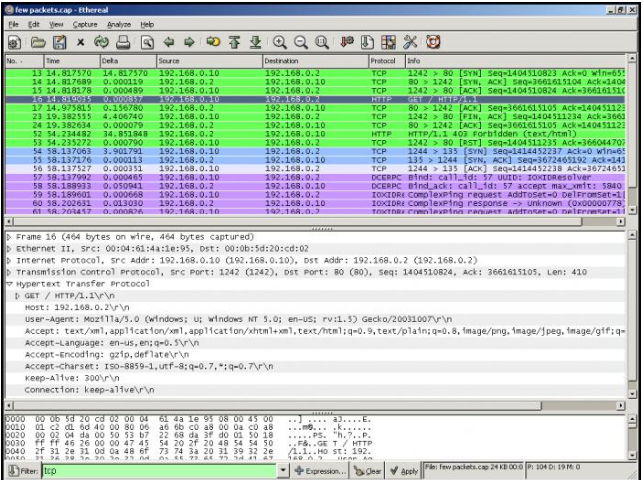
Task: Click the save capture floppy icon
Action: coord(59,42)
